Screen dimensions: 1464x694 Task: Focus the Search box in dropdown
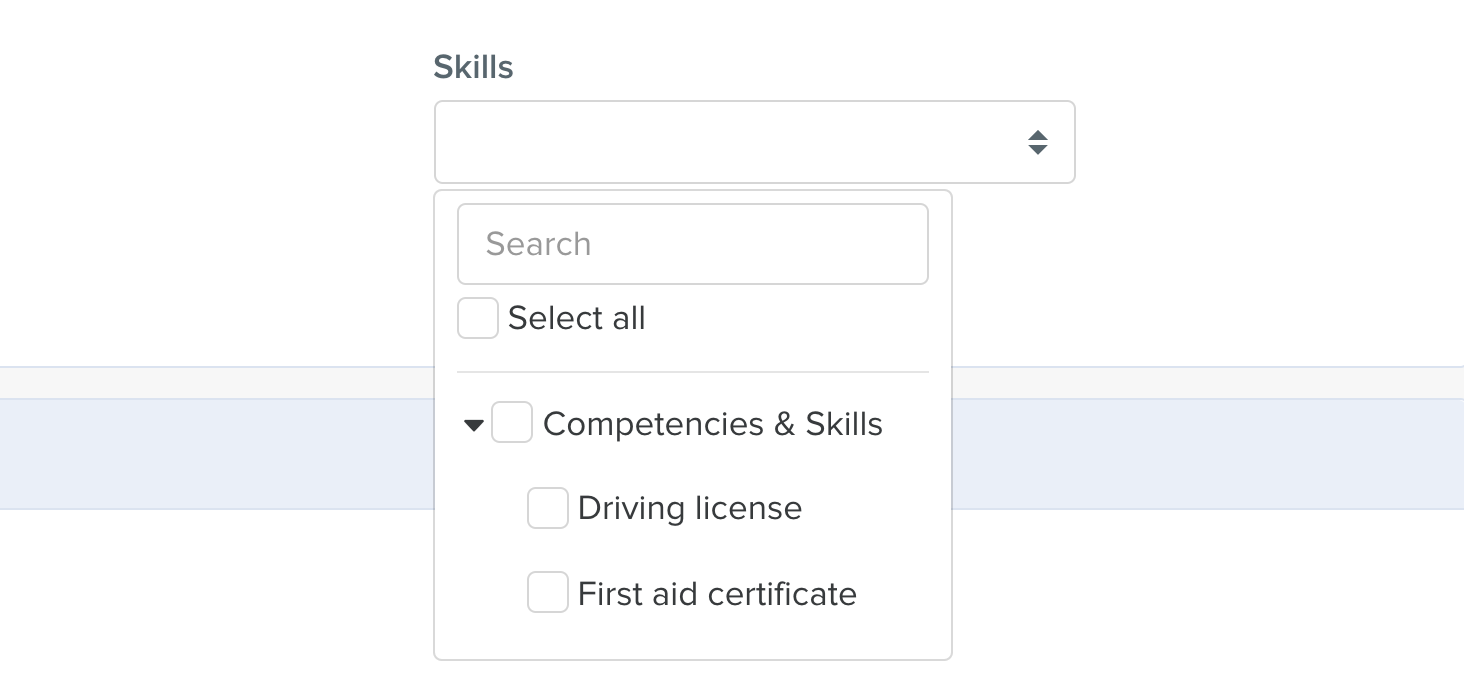click(693, 244)
